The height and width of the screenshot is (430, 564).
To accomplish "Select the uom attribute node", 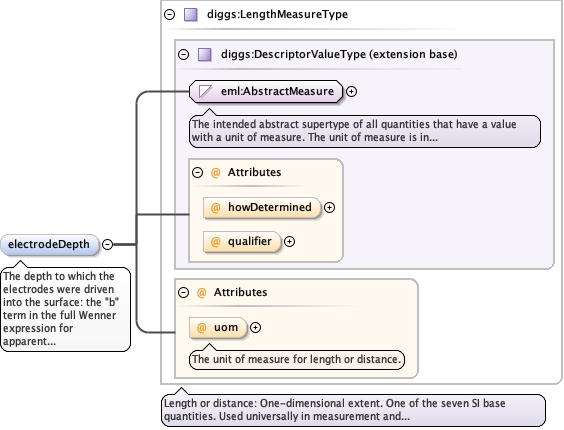I will coord(218,327).
